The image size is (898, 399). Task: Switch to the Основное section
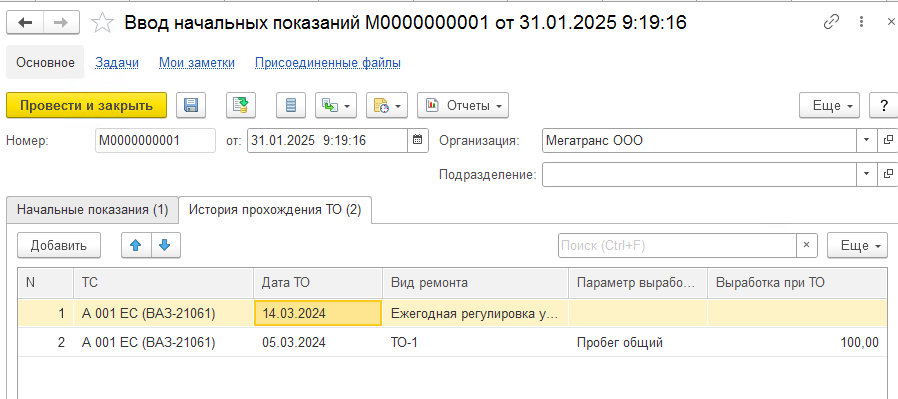pyautogui.click(x=45, y=62)
